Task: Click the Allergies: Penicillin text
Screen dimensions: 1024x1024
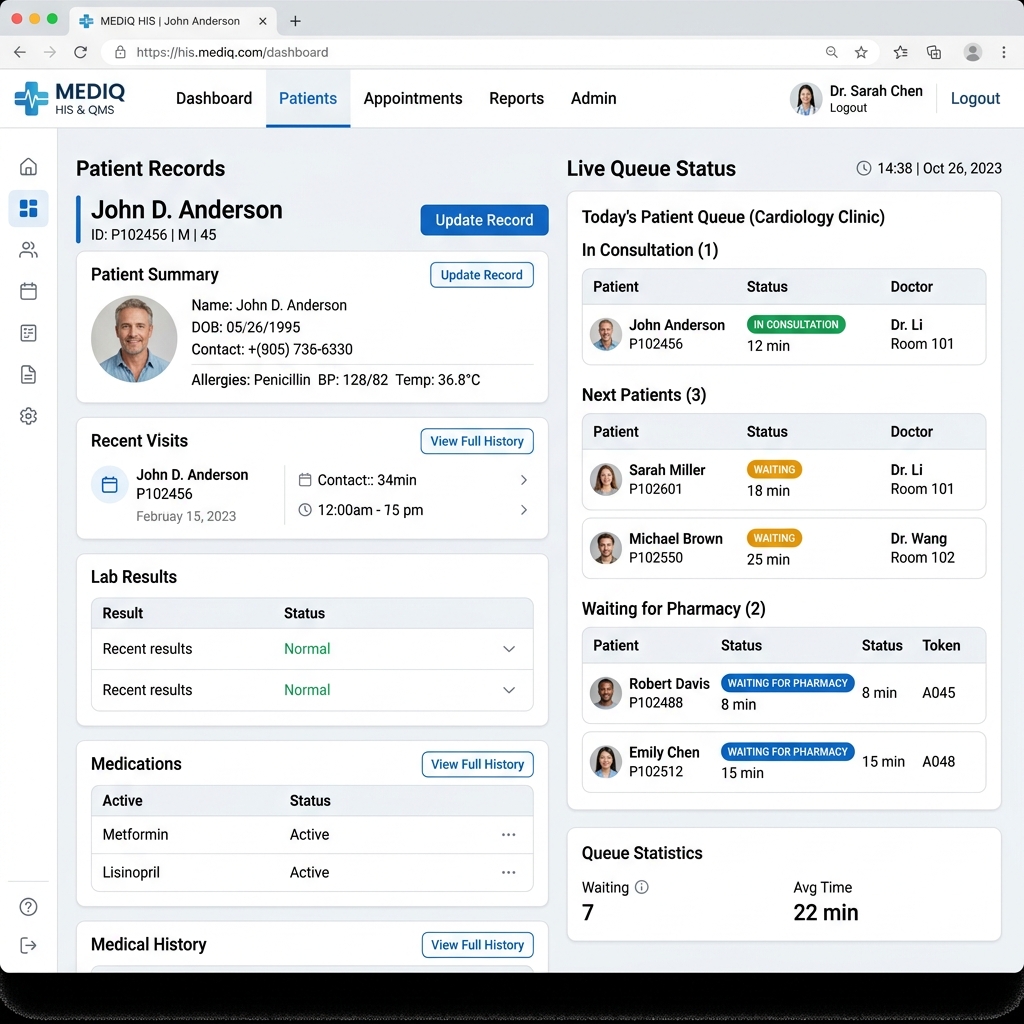Action: point(251,380)
